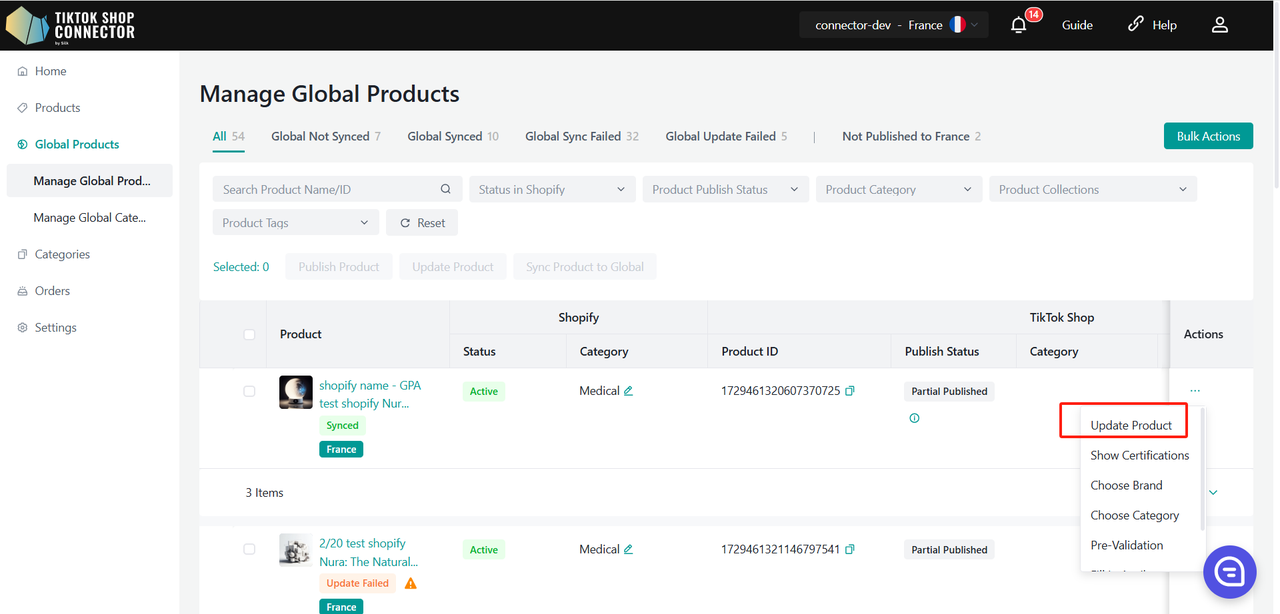Click the Search Product Name/ID field

click(x=328, y=189)
